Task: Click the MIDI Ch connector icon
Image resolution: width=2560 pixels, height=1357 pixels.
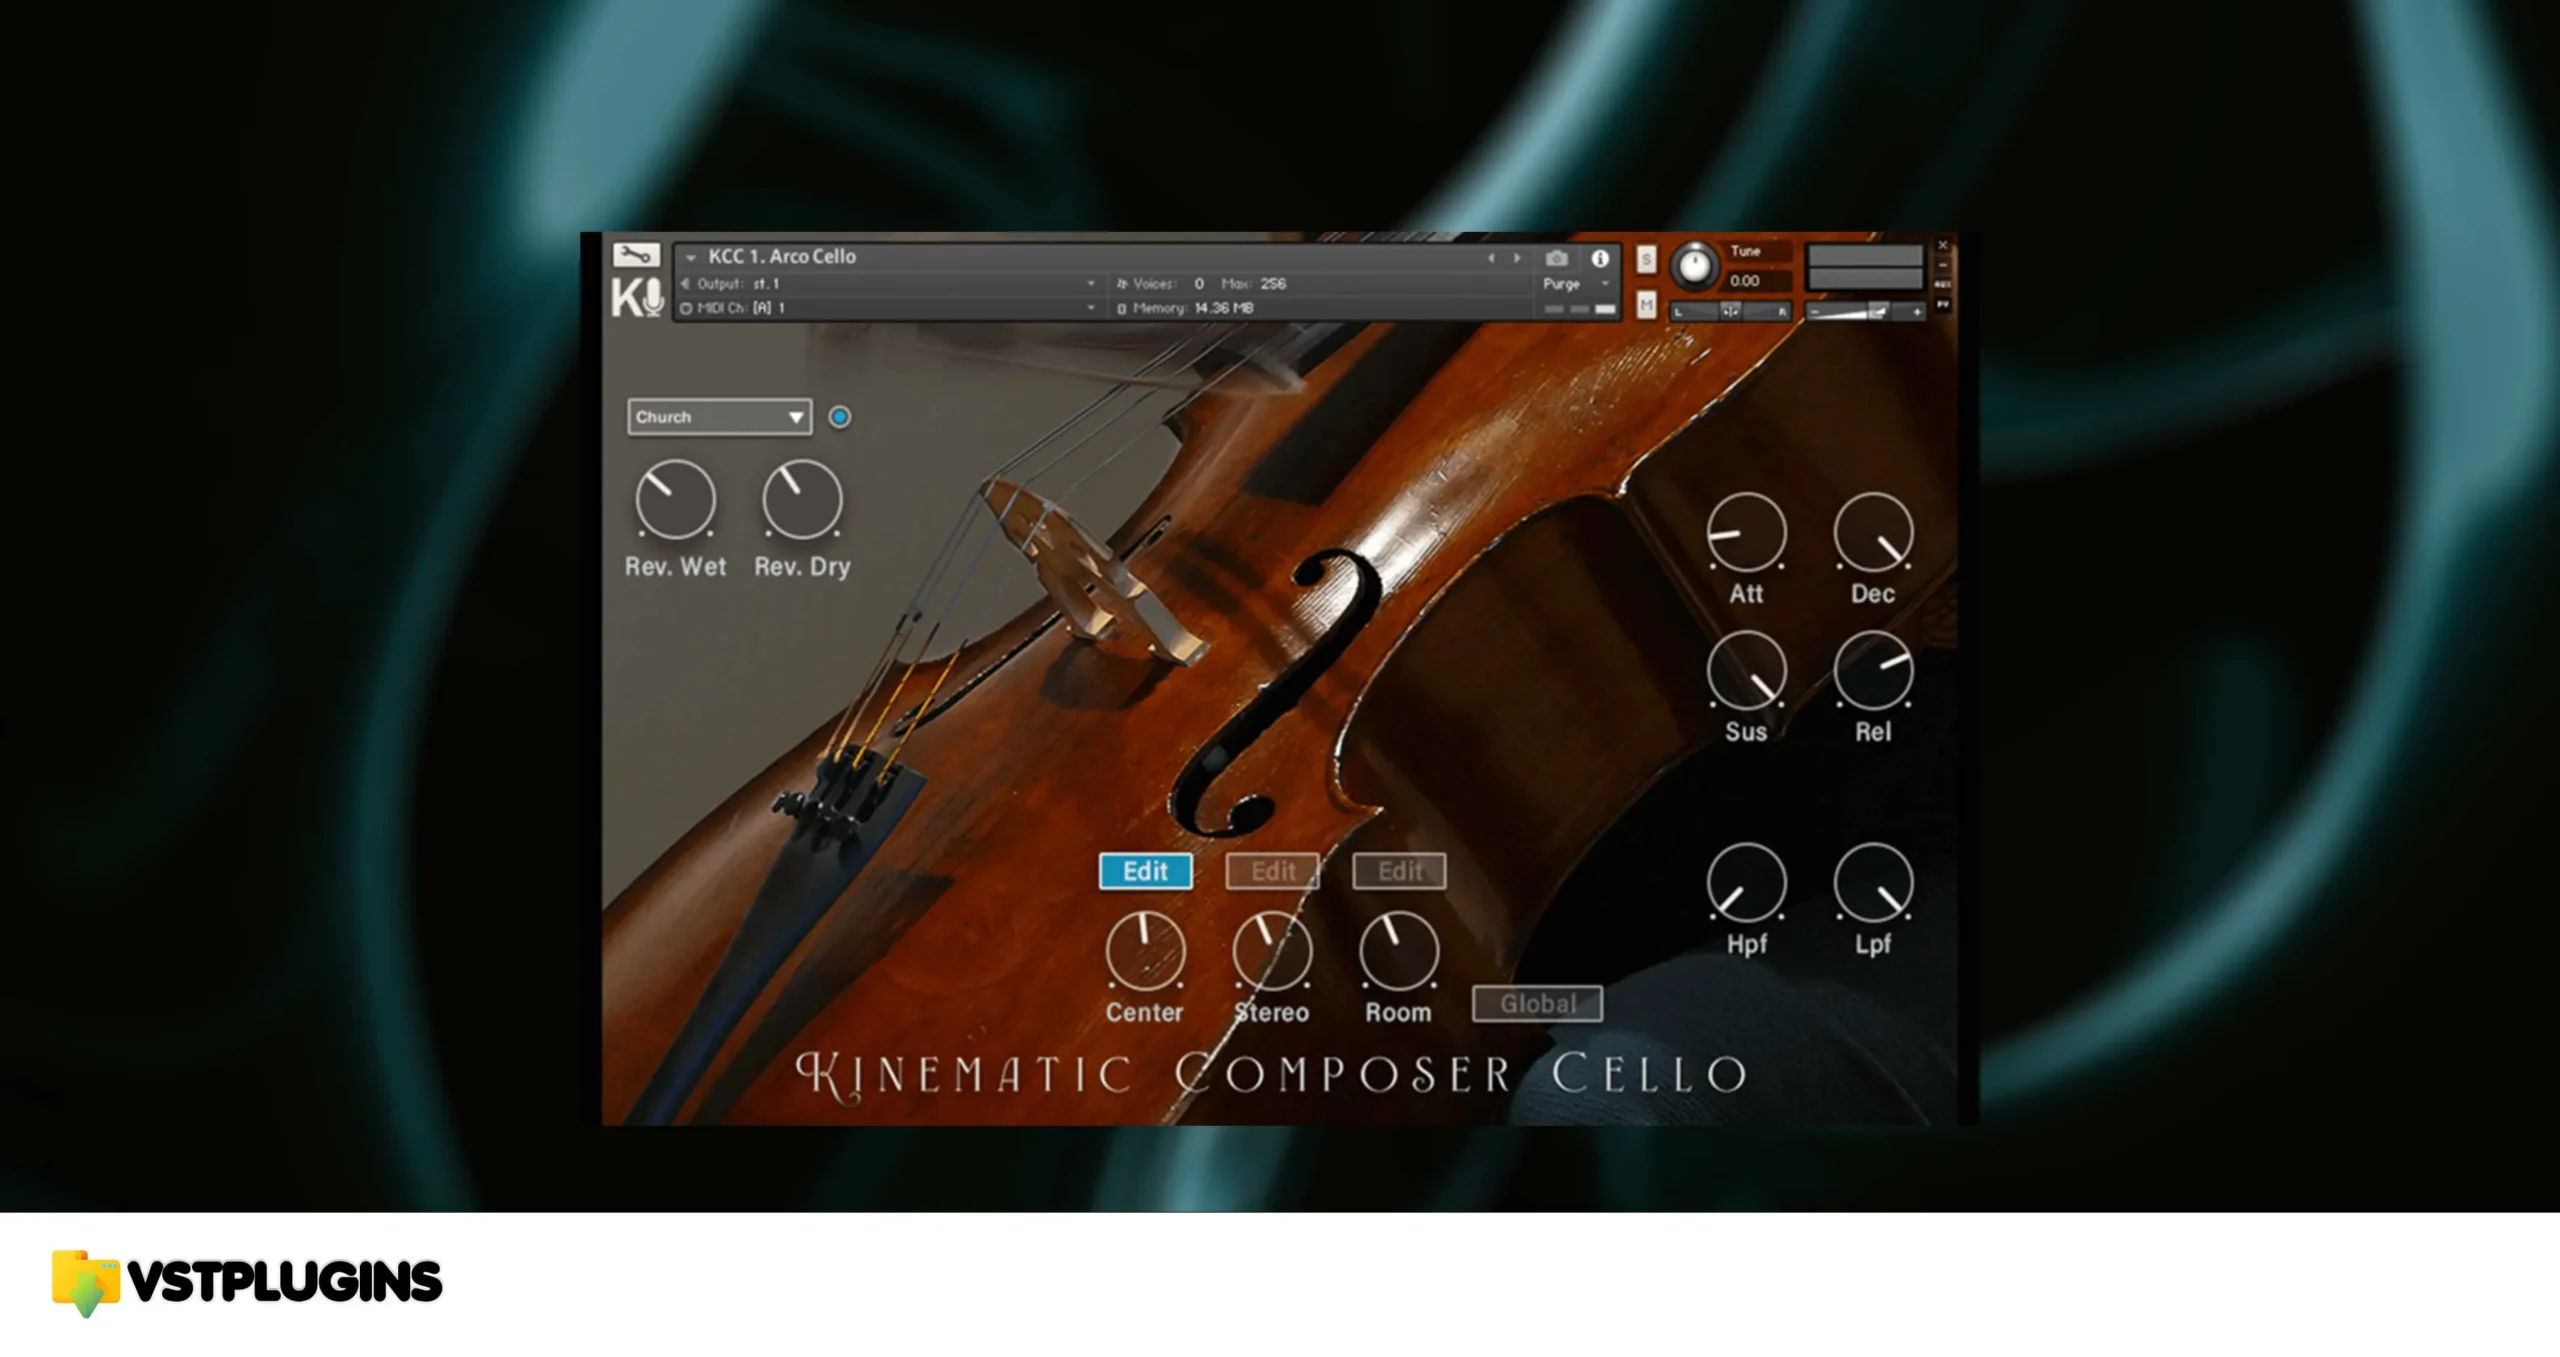Action: click(686, 309)
